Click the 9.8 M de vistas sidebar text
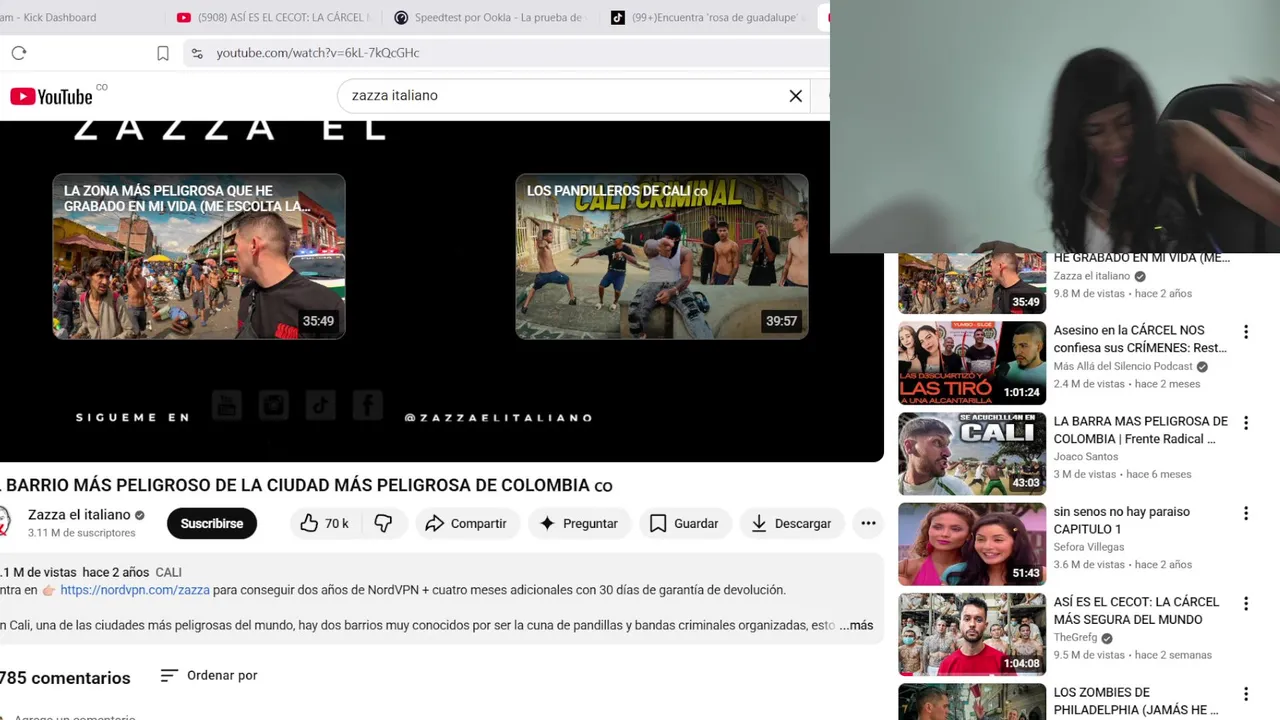This screenshot has height=720, width=1280. [1088, 294]
